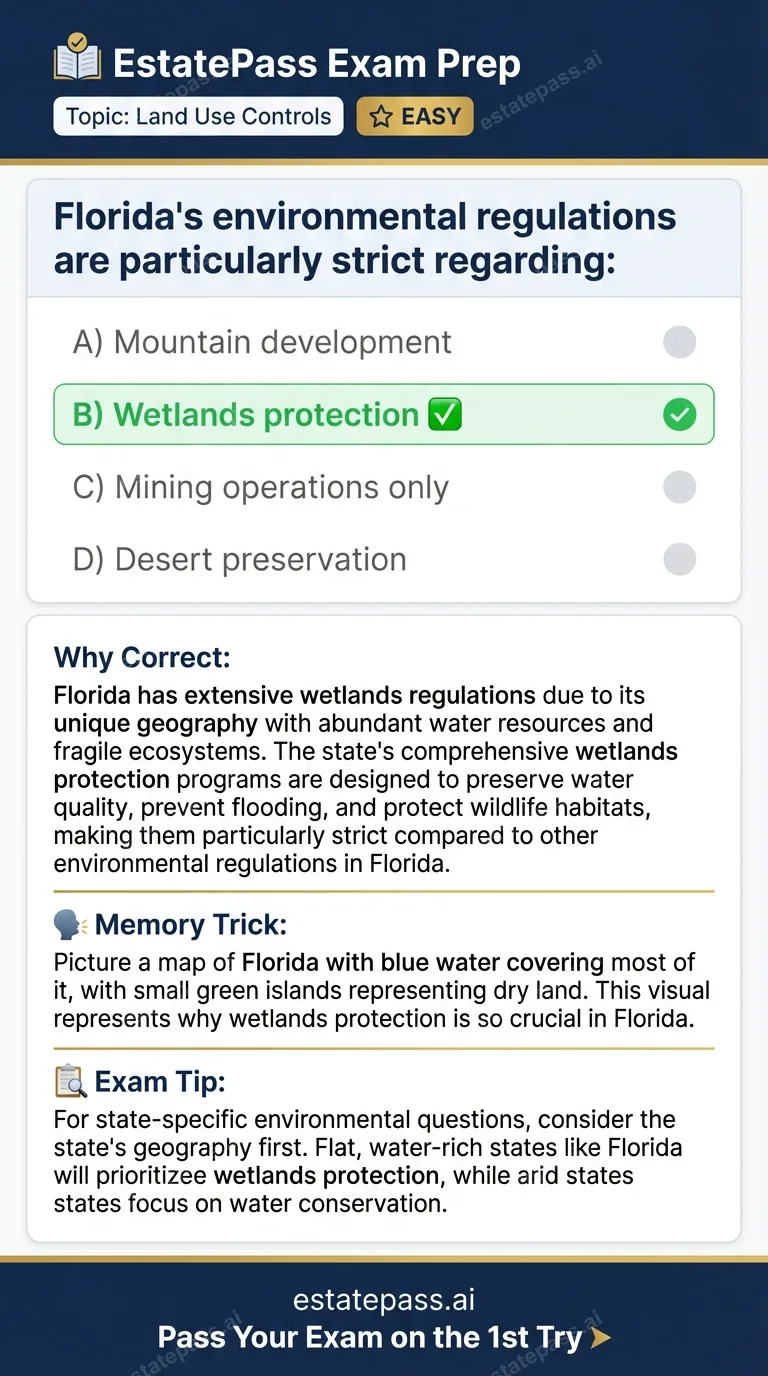Click the star icon inside the EASY badge
Viewport: 768px width, 1376px height.
tap(380, 116)
